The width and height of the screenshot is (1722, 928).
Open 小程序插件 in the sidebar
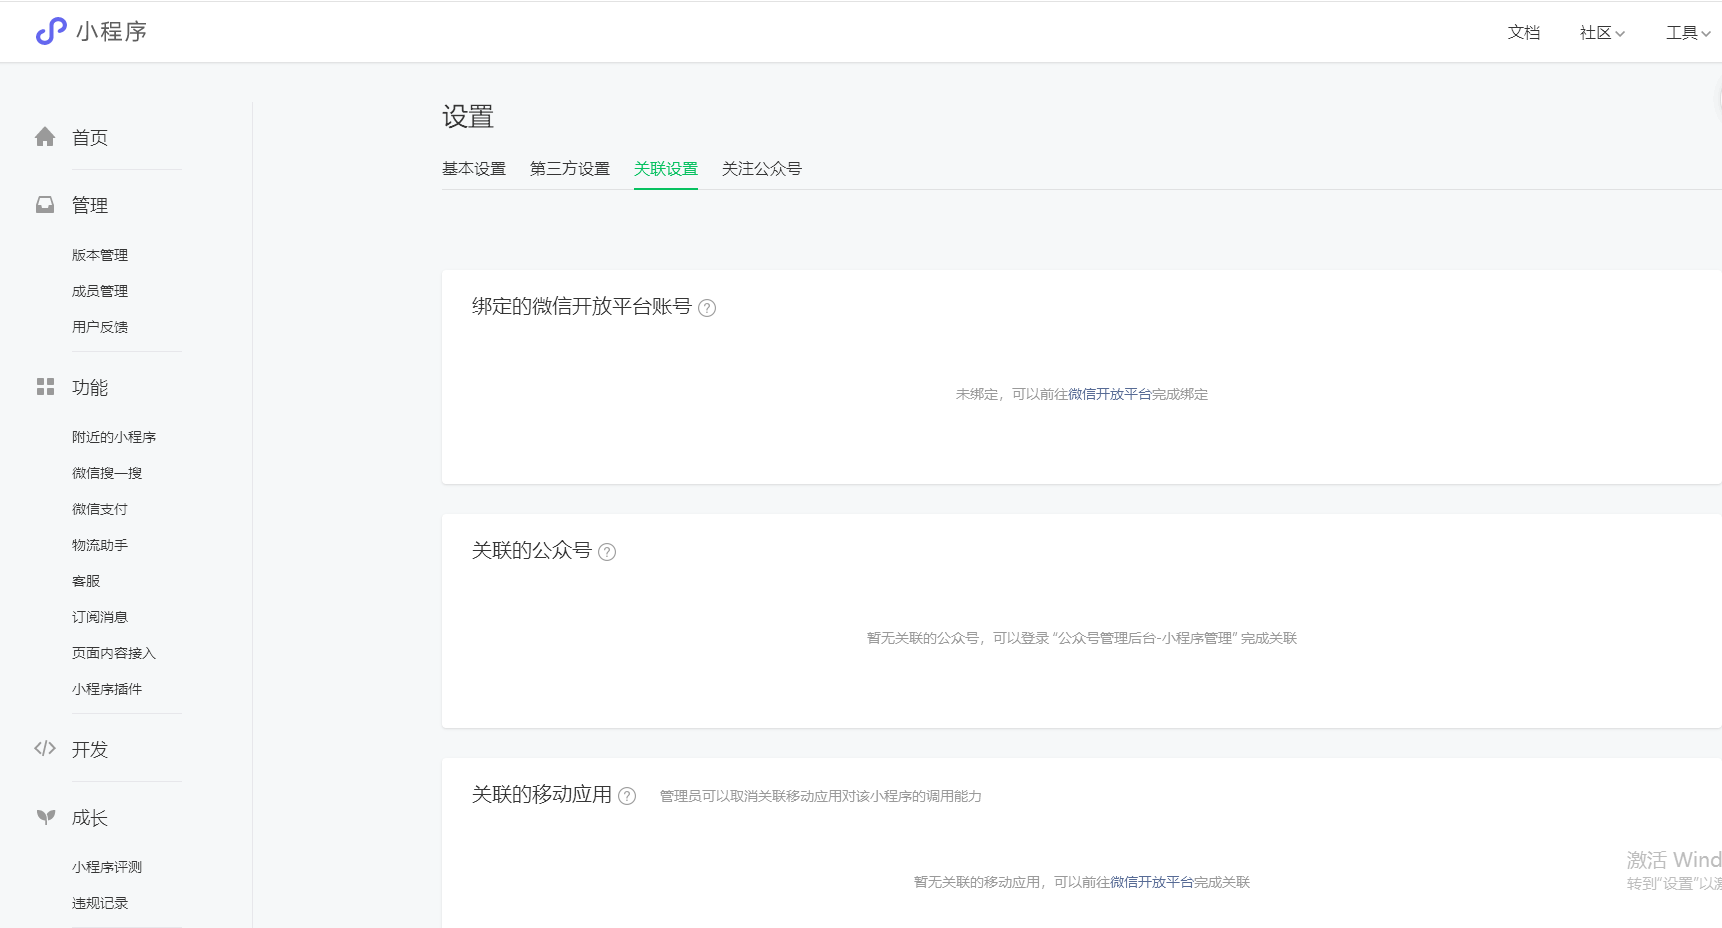click(x=107, y=689)
